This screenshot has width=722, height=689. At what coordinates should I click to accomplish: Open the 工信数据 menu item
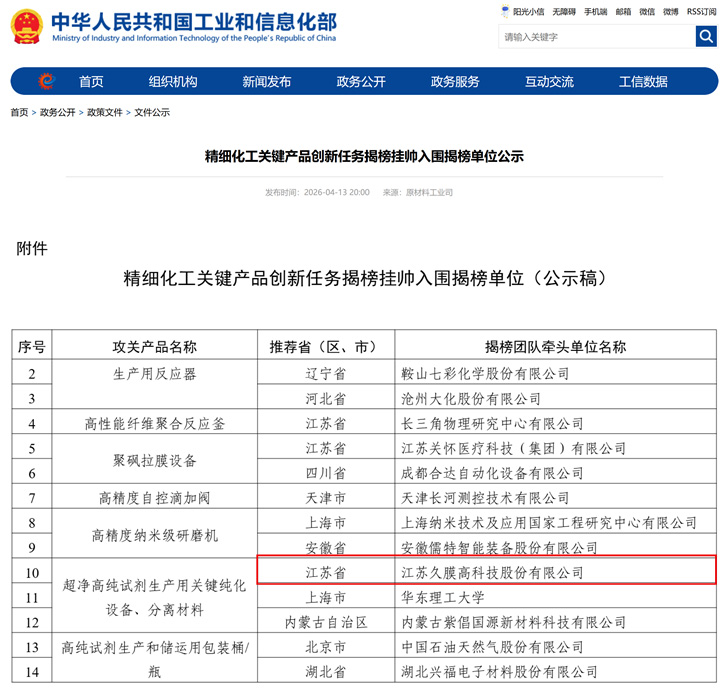pos(643,82)
